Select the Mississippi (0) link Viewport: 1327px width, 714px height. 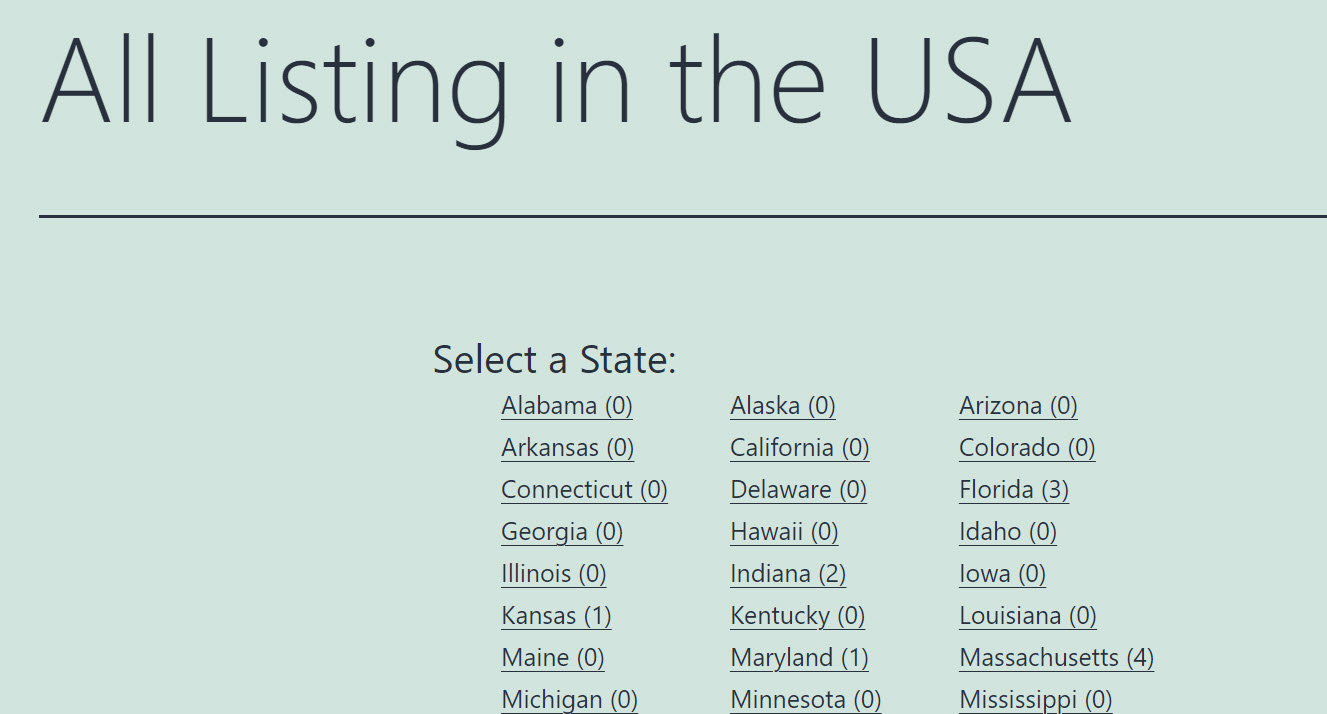pos(1036,700)
